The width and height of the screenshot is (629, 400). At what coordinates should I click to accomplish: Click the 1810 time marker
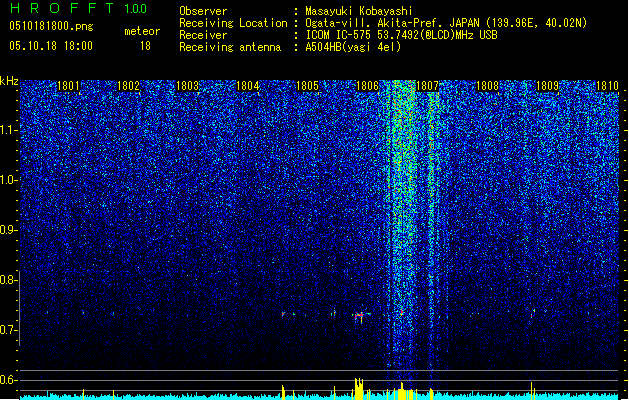(607, 86)
